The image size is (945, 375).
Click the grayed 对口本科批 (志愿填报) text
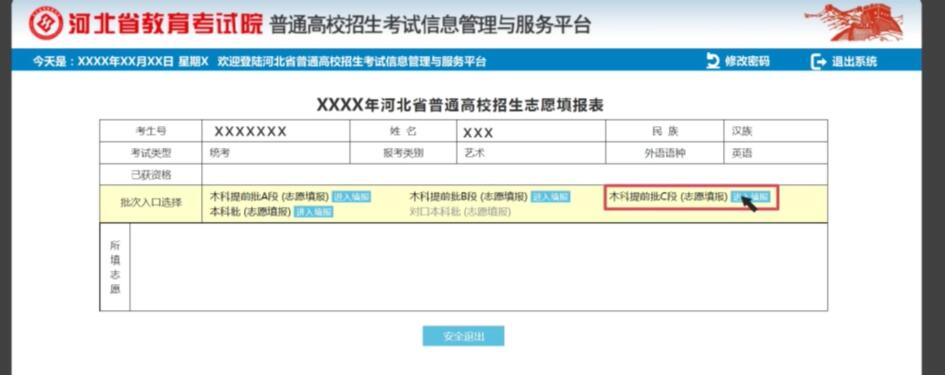pyautogui.click(x=460, y=212)
